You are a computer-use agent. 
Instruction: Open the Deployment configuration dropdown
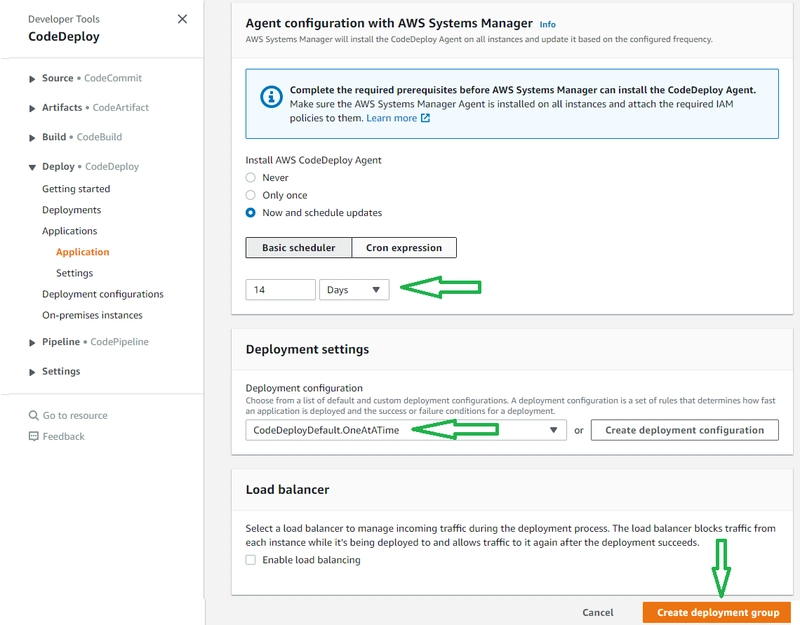click(x=405, y=430)
